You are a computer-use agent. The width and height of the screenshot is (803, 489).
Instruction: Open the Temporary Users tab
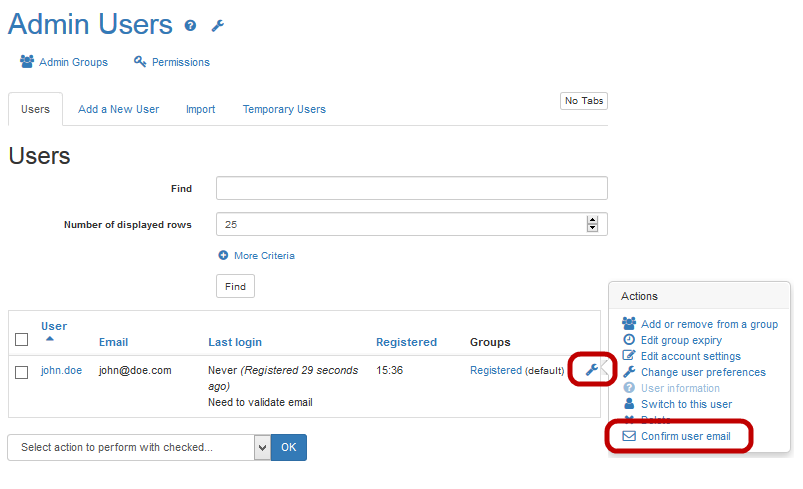(284, 109)
